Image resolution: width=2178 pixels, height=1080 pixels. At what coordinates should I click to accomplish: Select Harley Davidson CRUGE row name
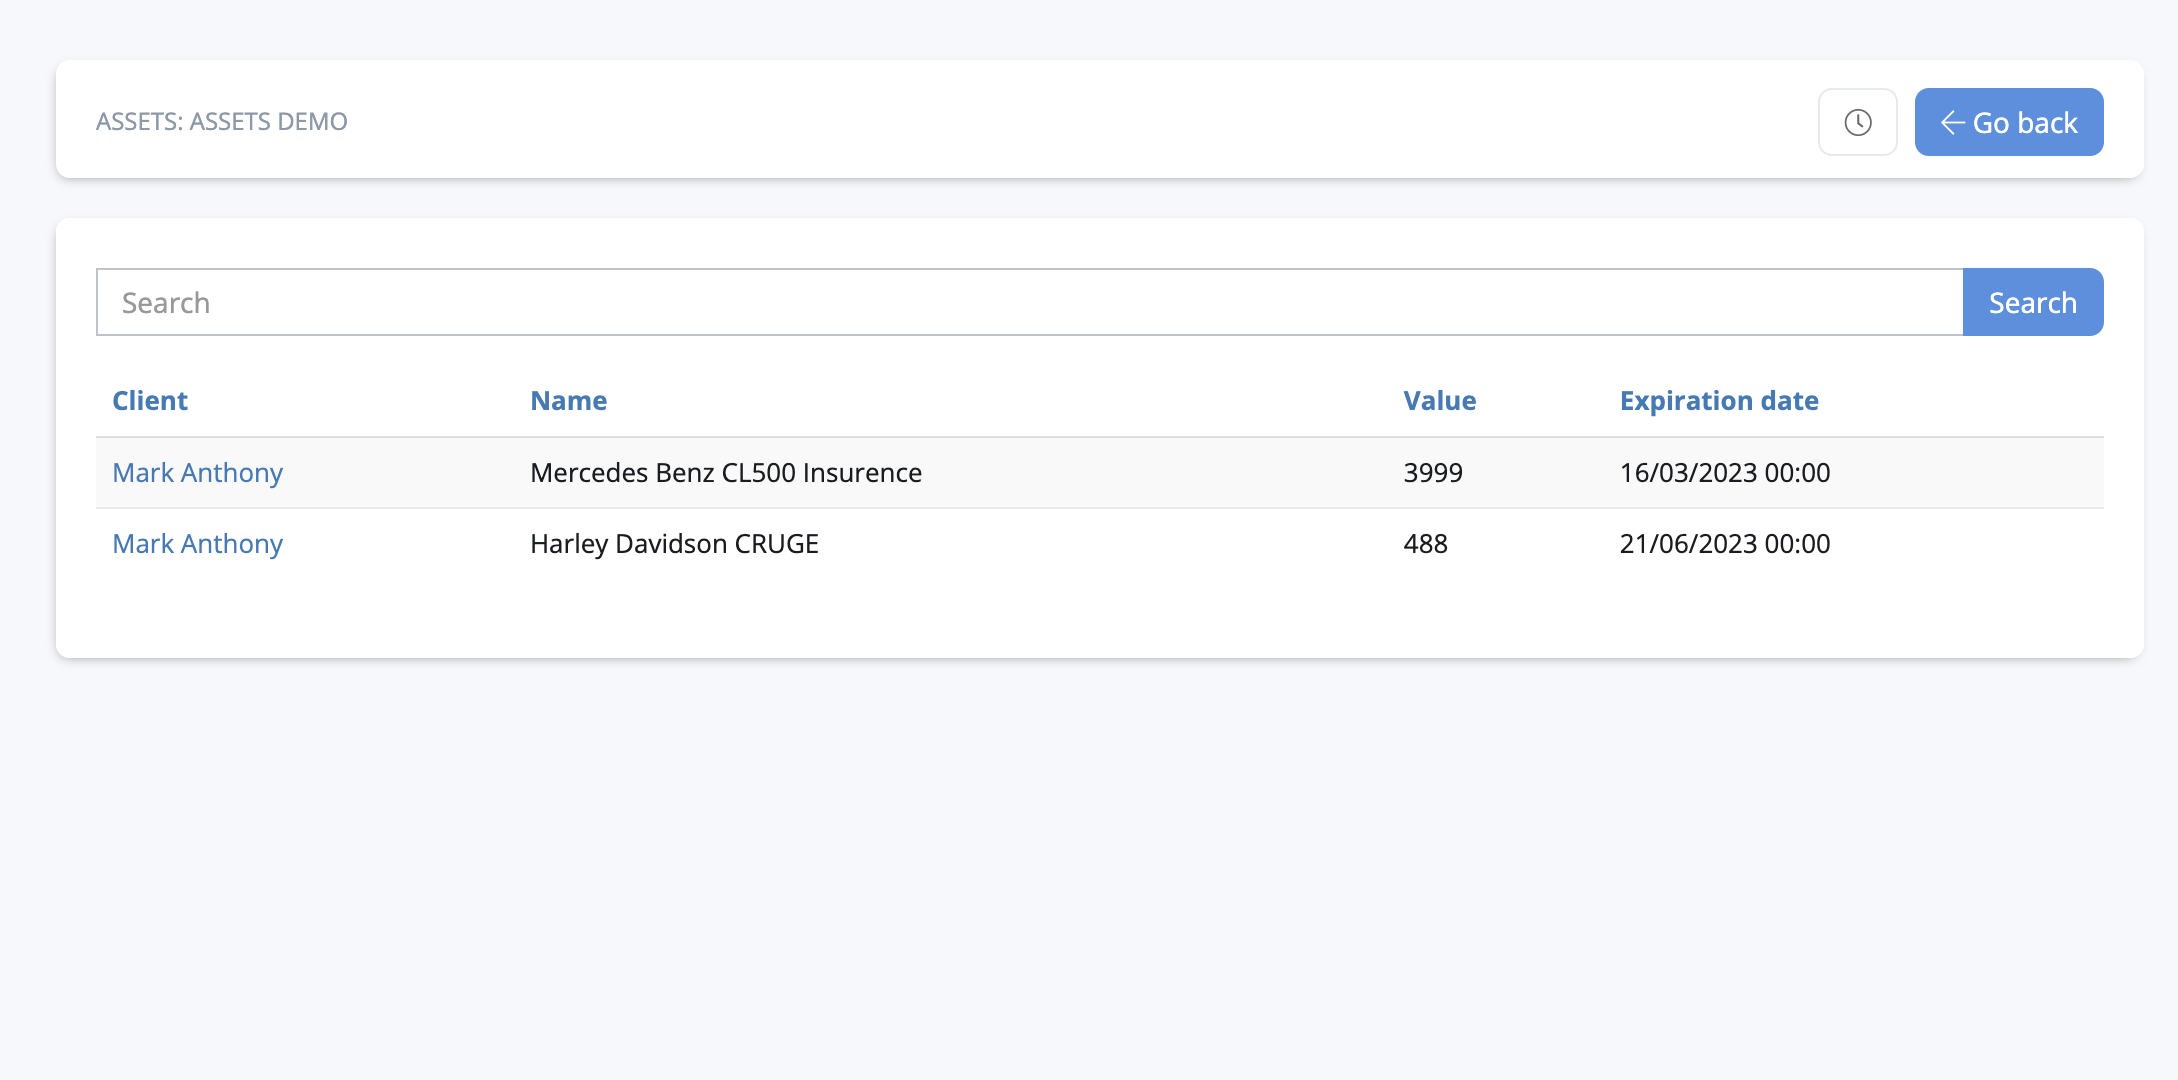(x=674, y=543)
